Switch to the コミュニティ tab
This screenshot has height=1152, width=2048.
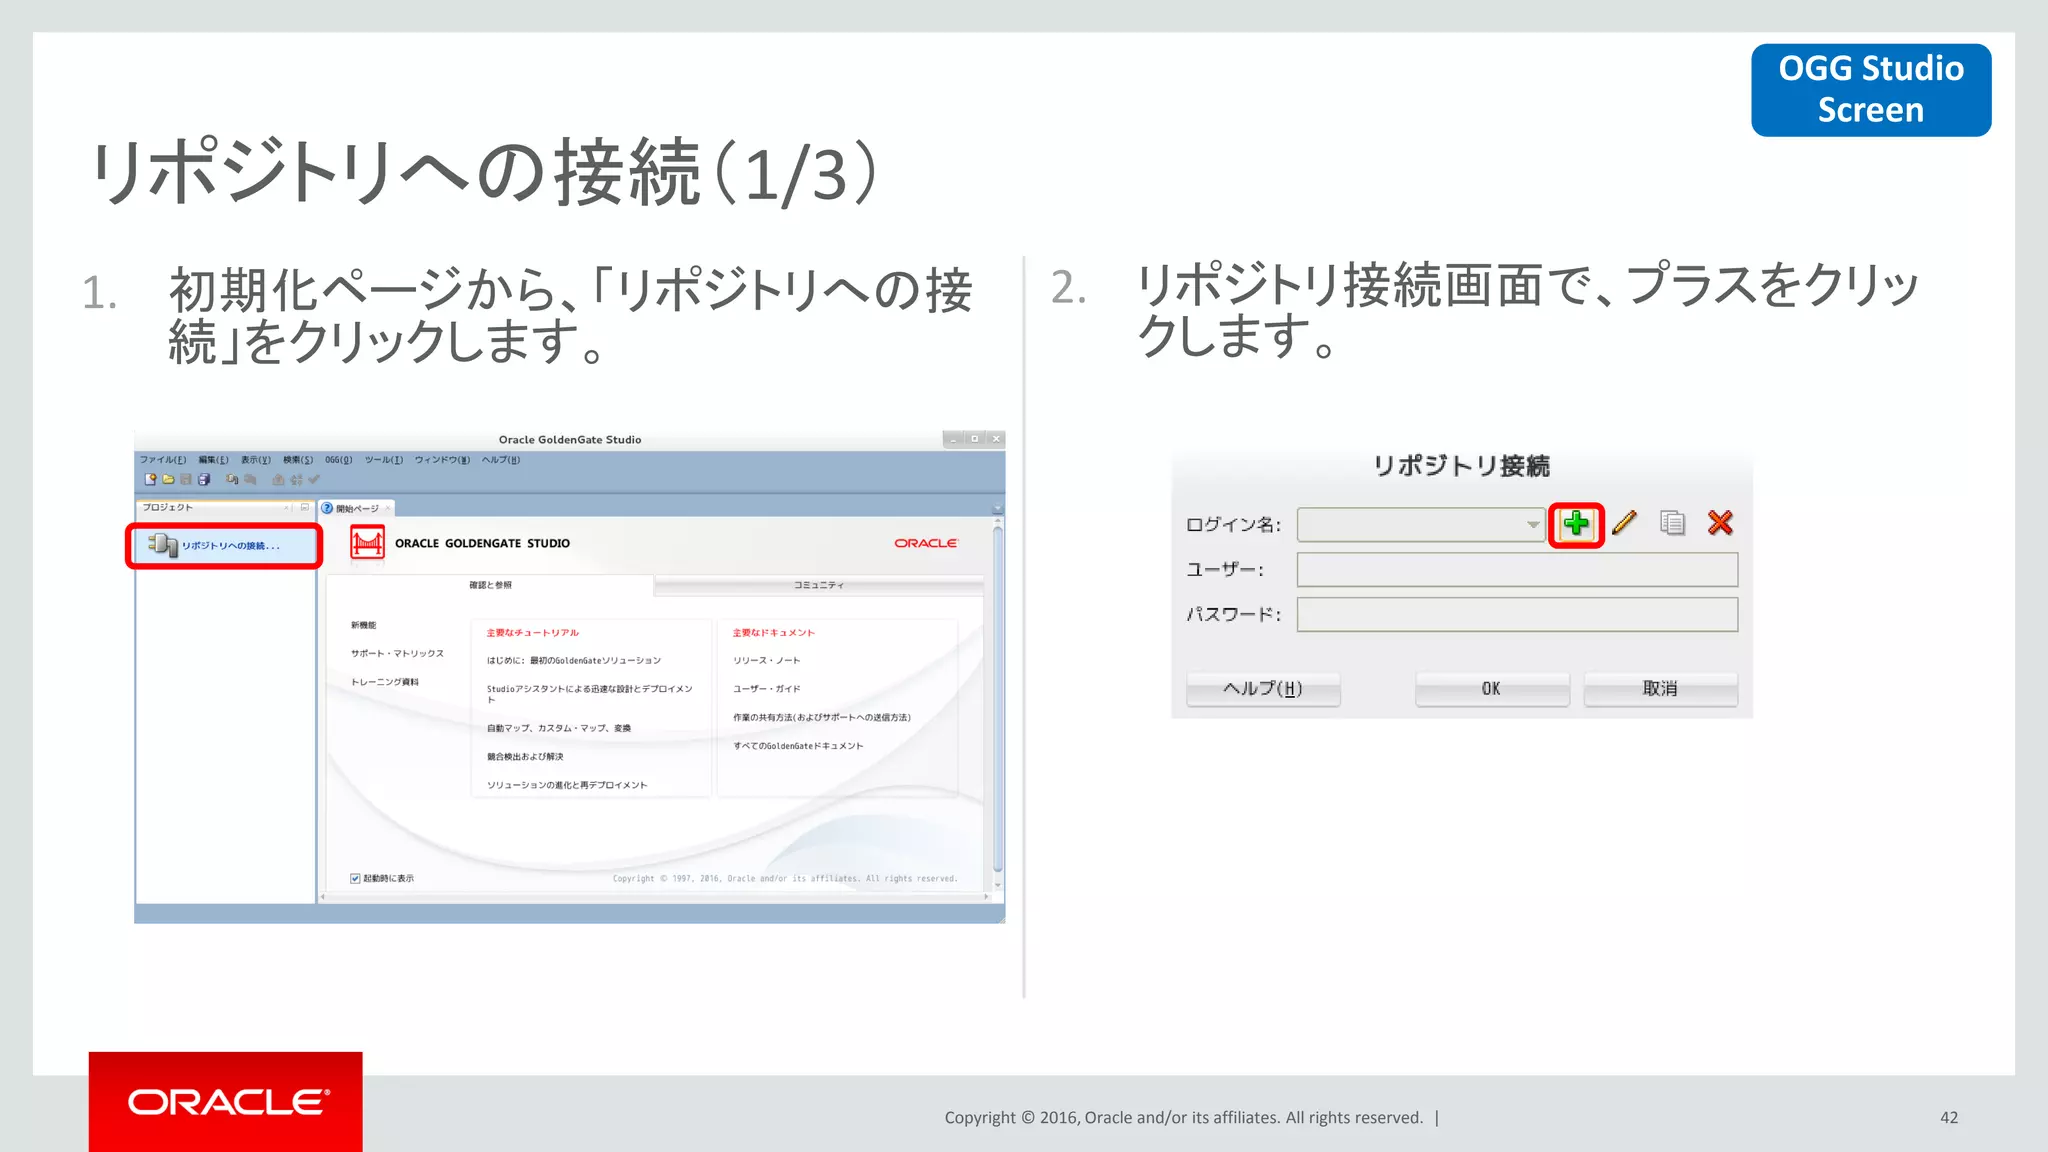tap(818, 585)
